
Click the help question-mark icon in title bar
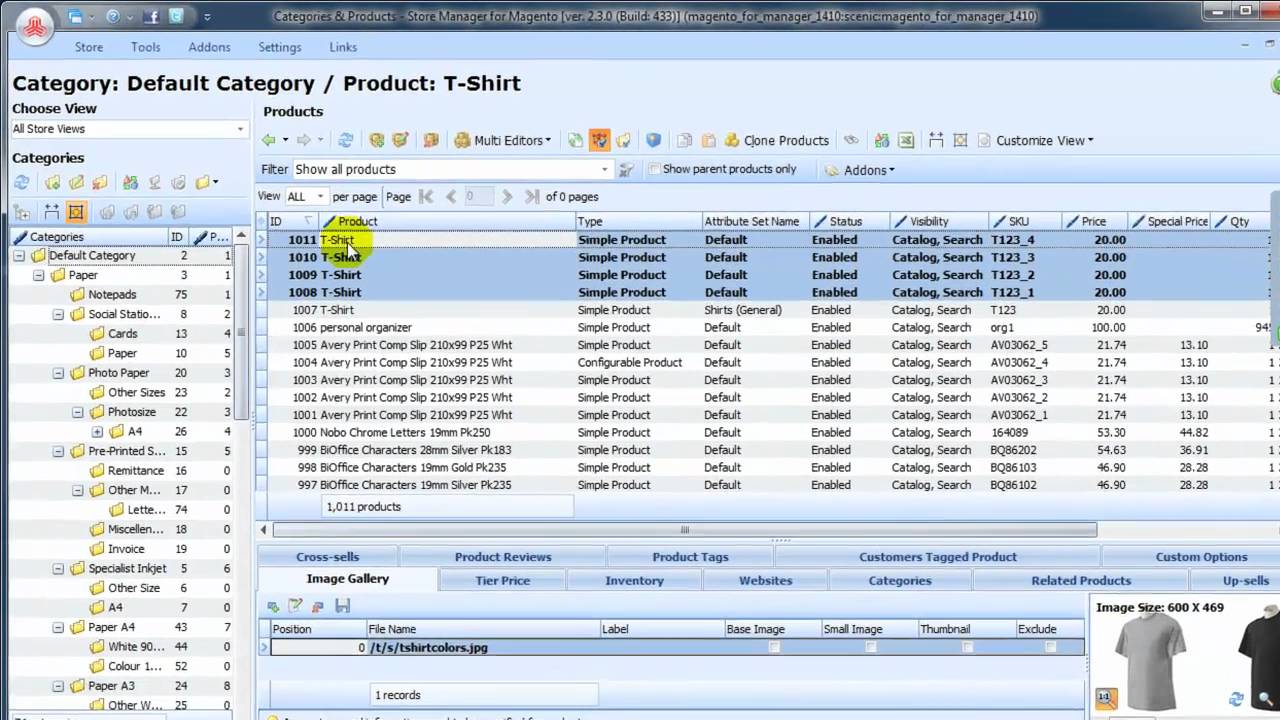[113, 16]
